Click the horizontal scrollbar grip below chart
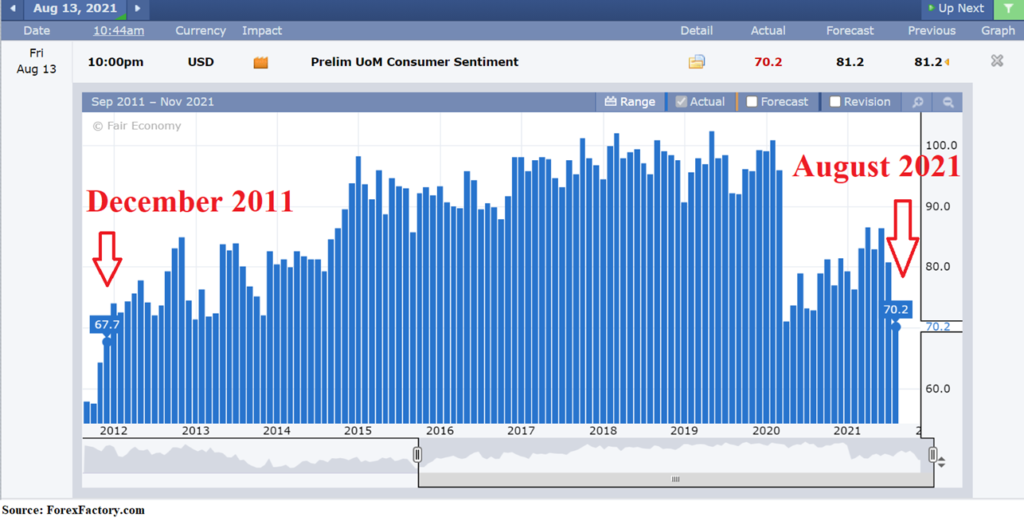 pos(675,479)
